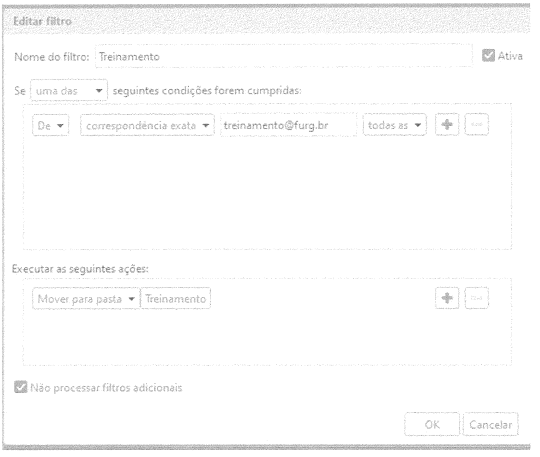
Task: Expand the 'correspondência exata' dropdown
Action: [147, 125]
